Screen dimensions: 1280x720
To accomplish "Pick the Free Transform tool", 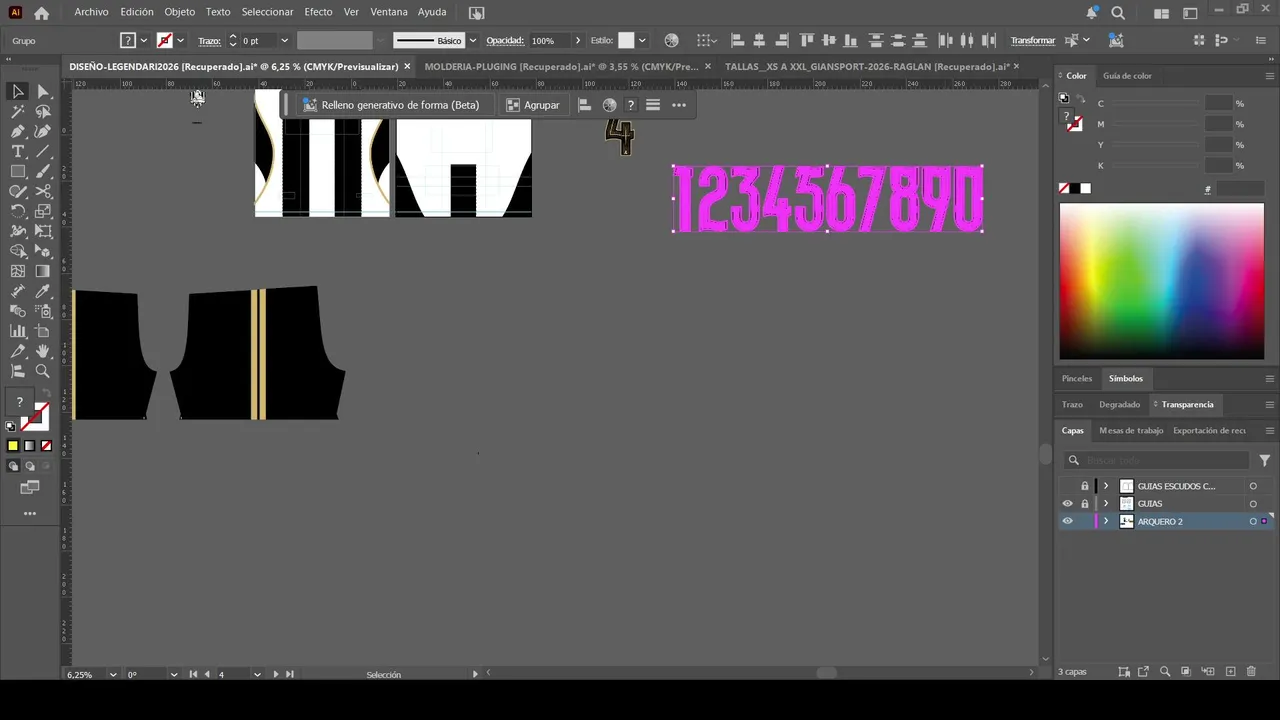I will (43, 231).
